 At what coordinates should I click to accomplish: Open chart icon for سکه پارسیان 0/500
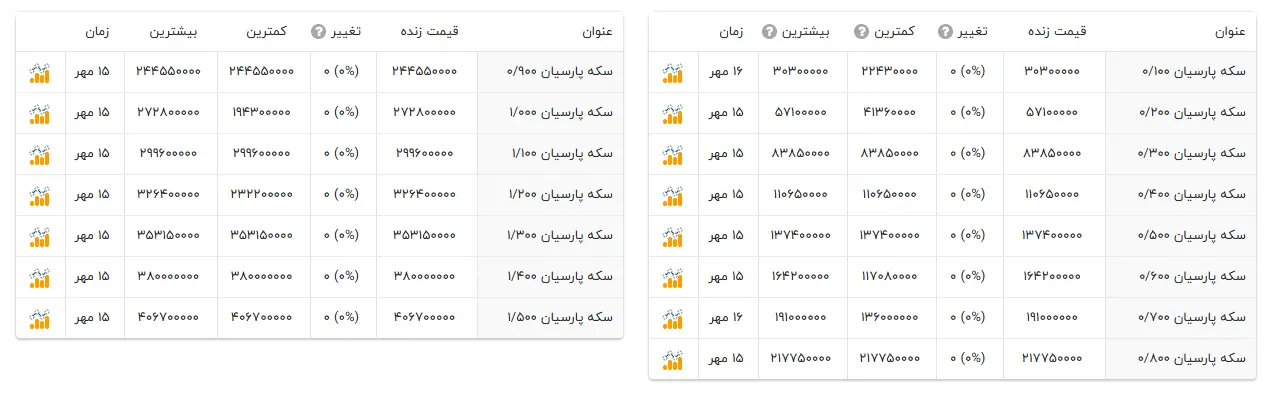tap(673, 237)
